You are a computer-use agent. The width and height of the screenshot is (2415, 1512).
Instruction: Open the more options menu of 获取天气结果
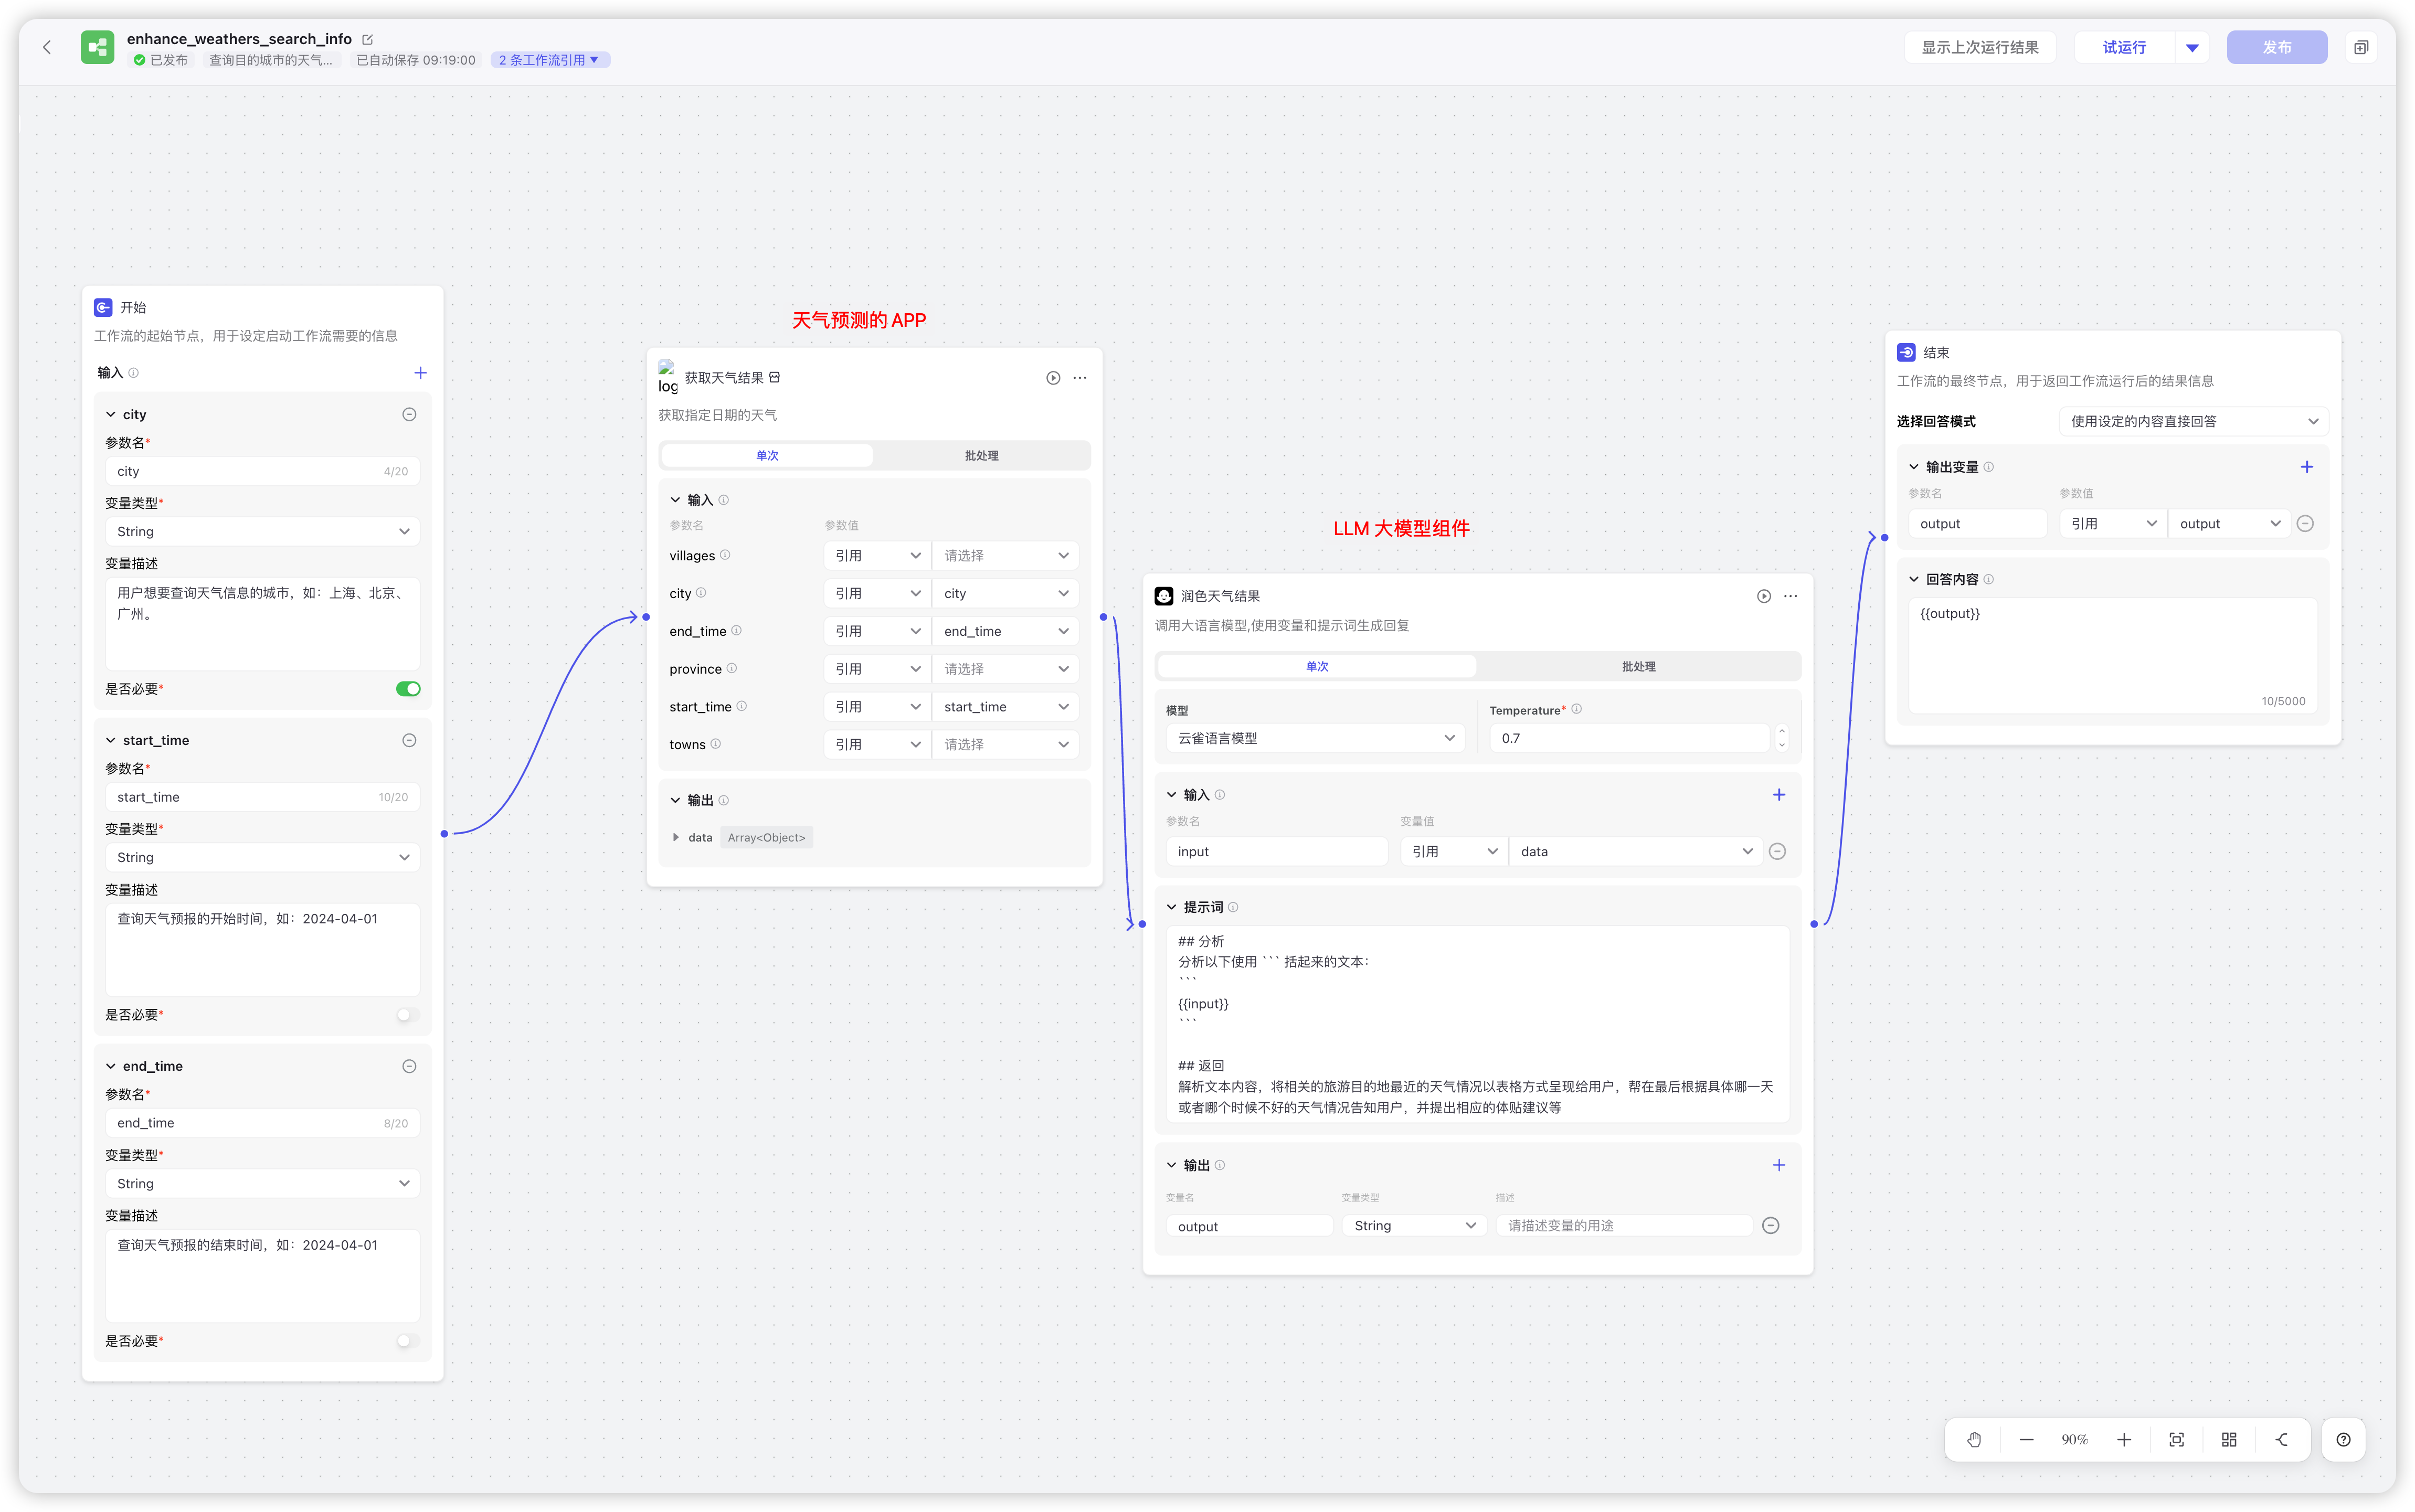[x=1080, y=378]
